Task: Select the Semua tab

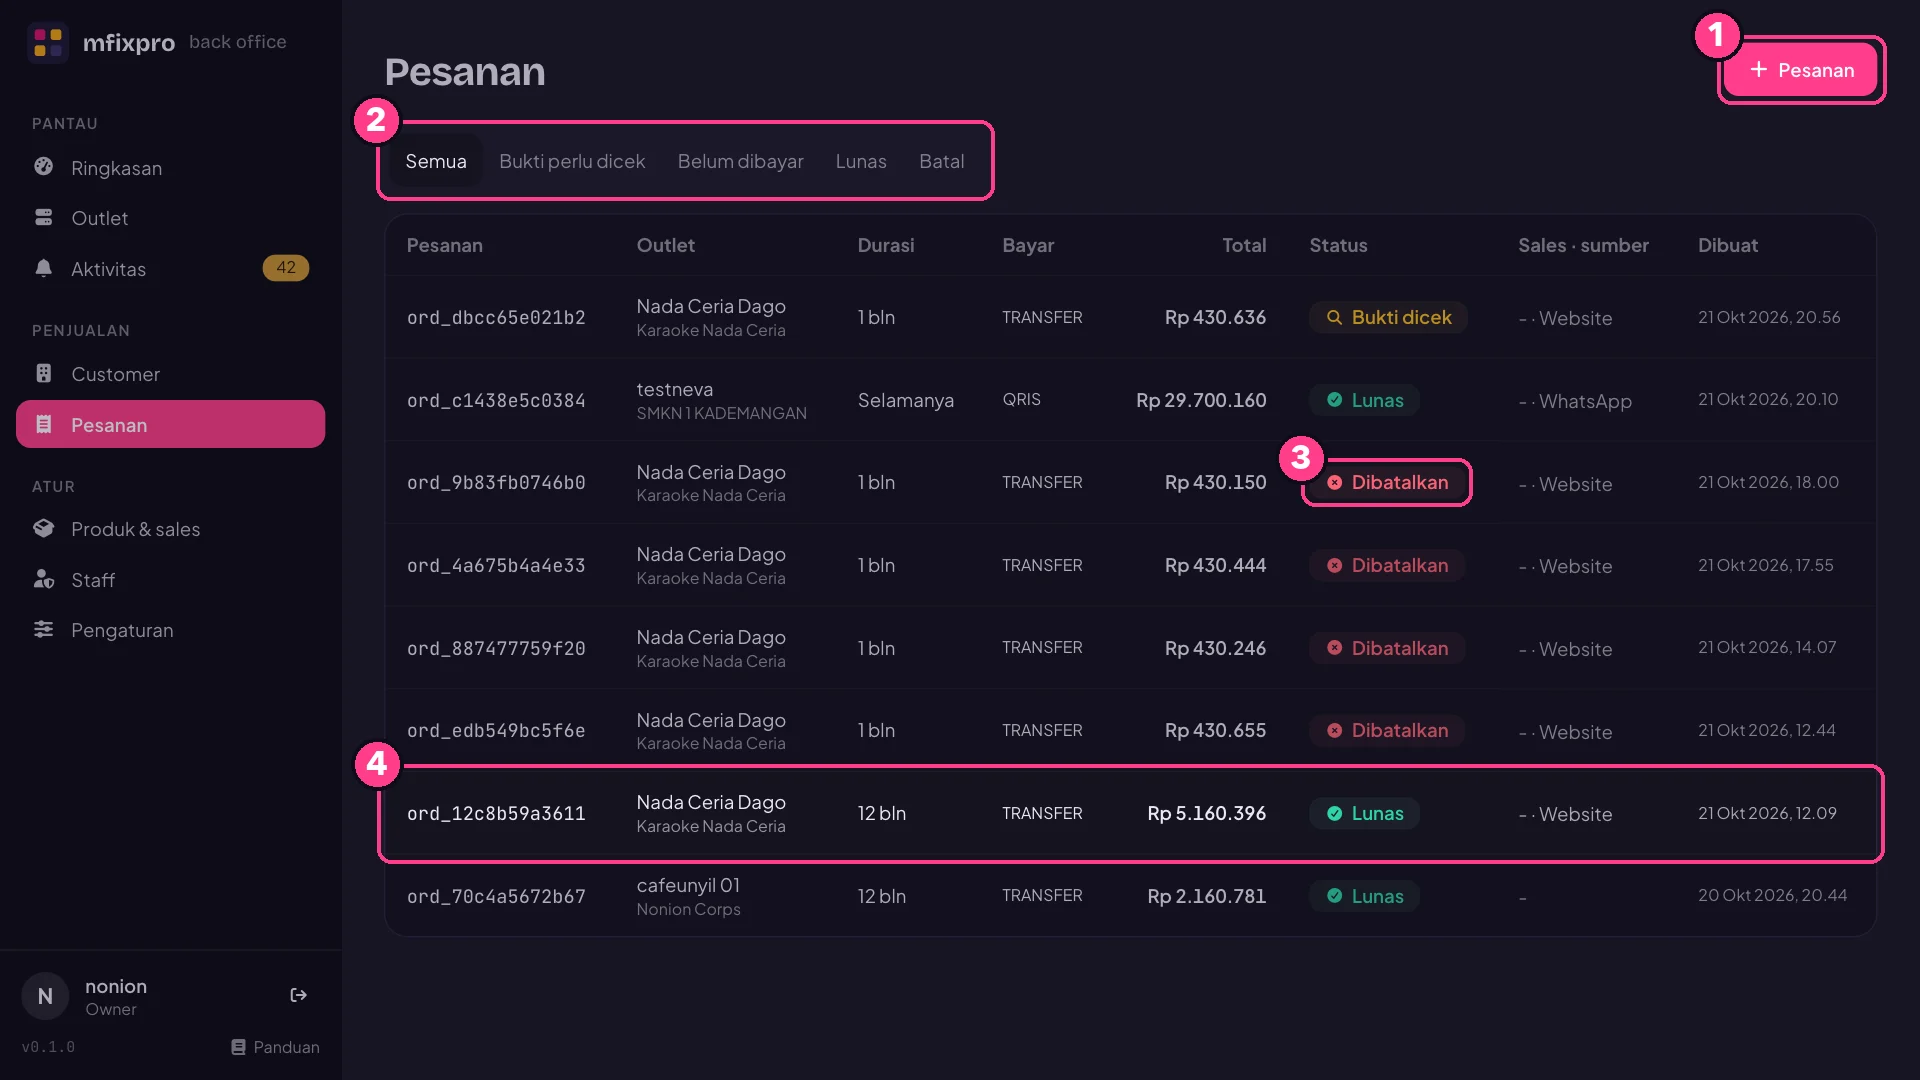Action: tap(436, 161)
